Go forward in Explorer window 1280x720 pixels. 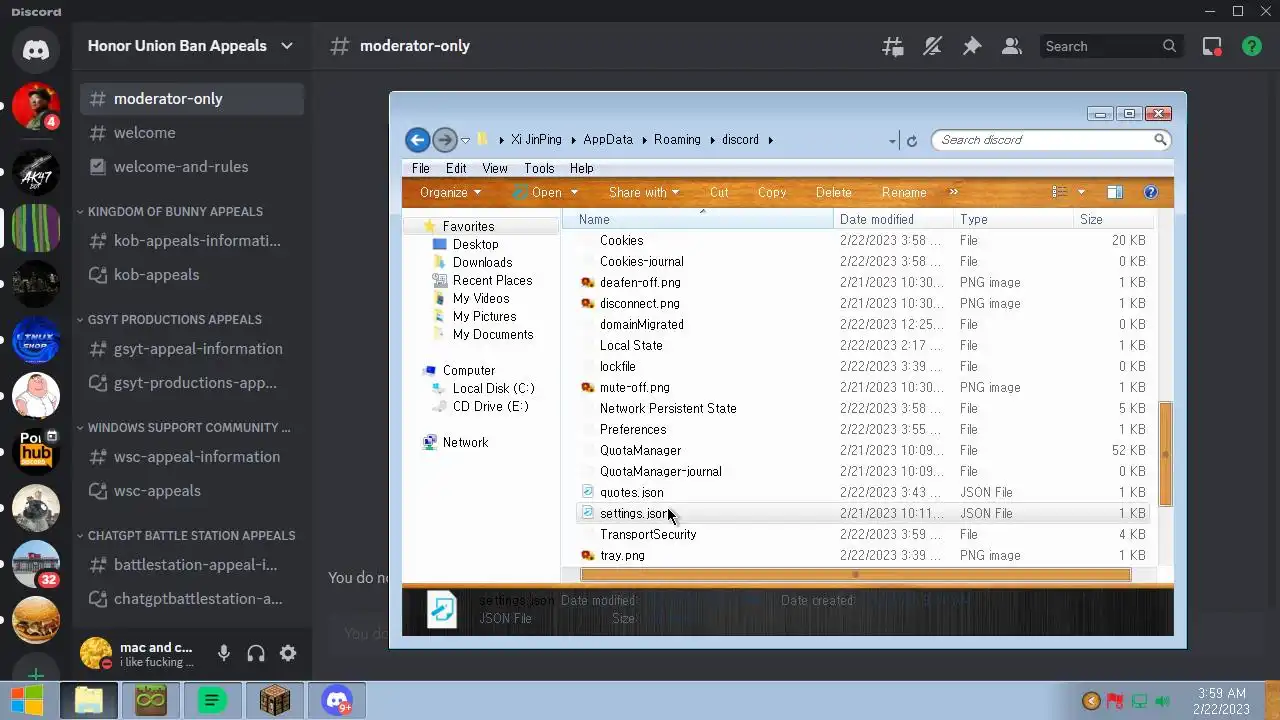pyautogui.click(x=445, y=140)
